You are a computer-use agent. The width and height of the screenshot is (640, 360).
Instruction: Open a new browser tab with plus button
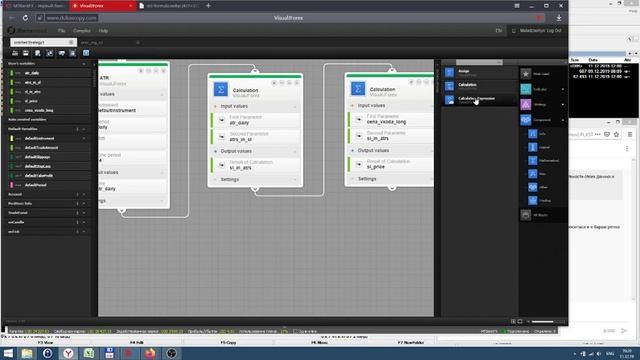click(208, 6)
